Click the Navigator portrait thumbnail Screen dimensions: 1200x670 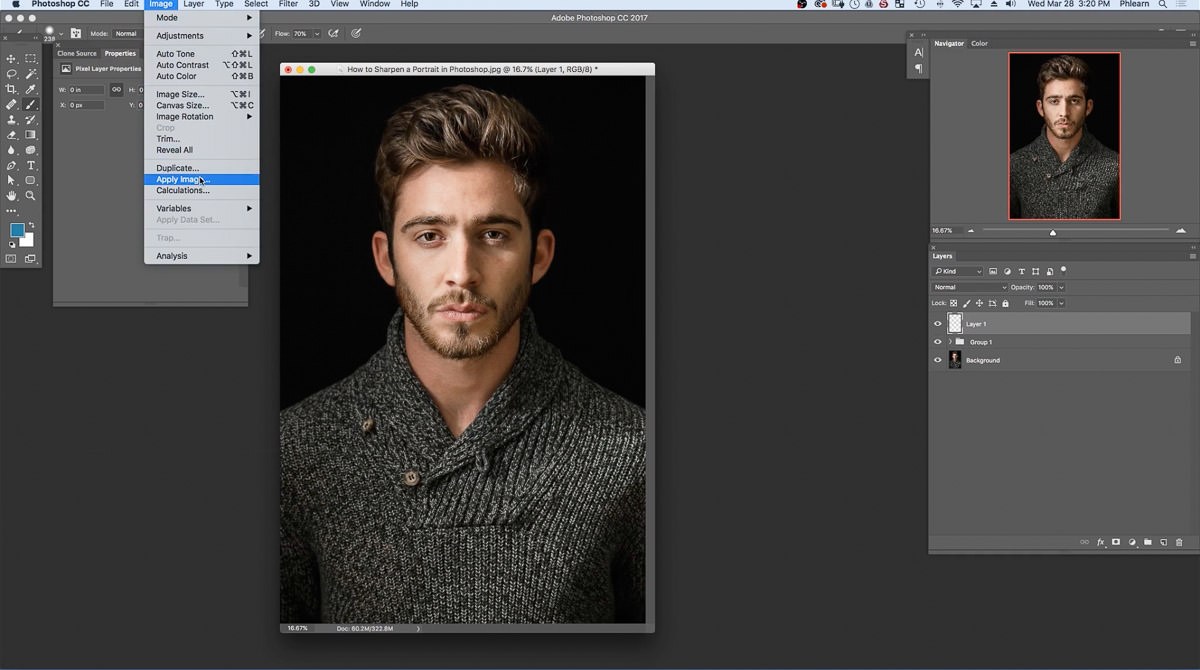click(x=1064, y=136)
